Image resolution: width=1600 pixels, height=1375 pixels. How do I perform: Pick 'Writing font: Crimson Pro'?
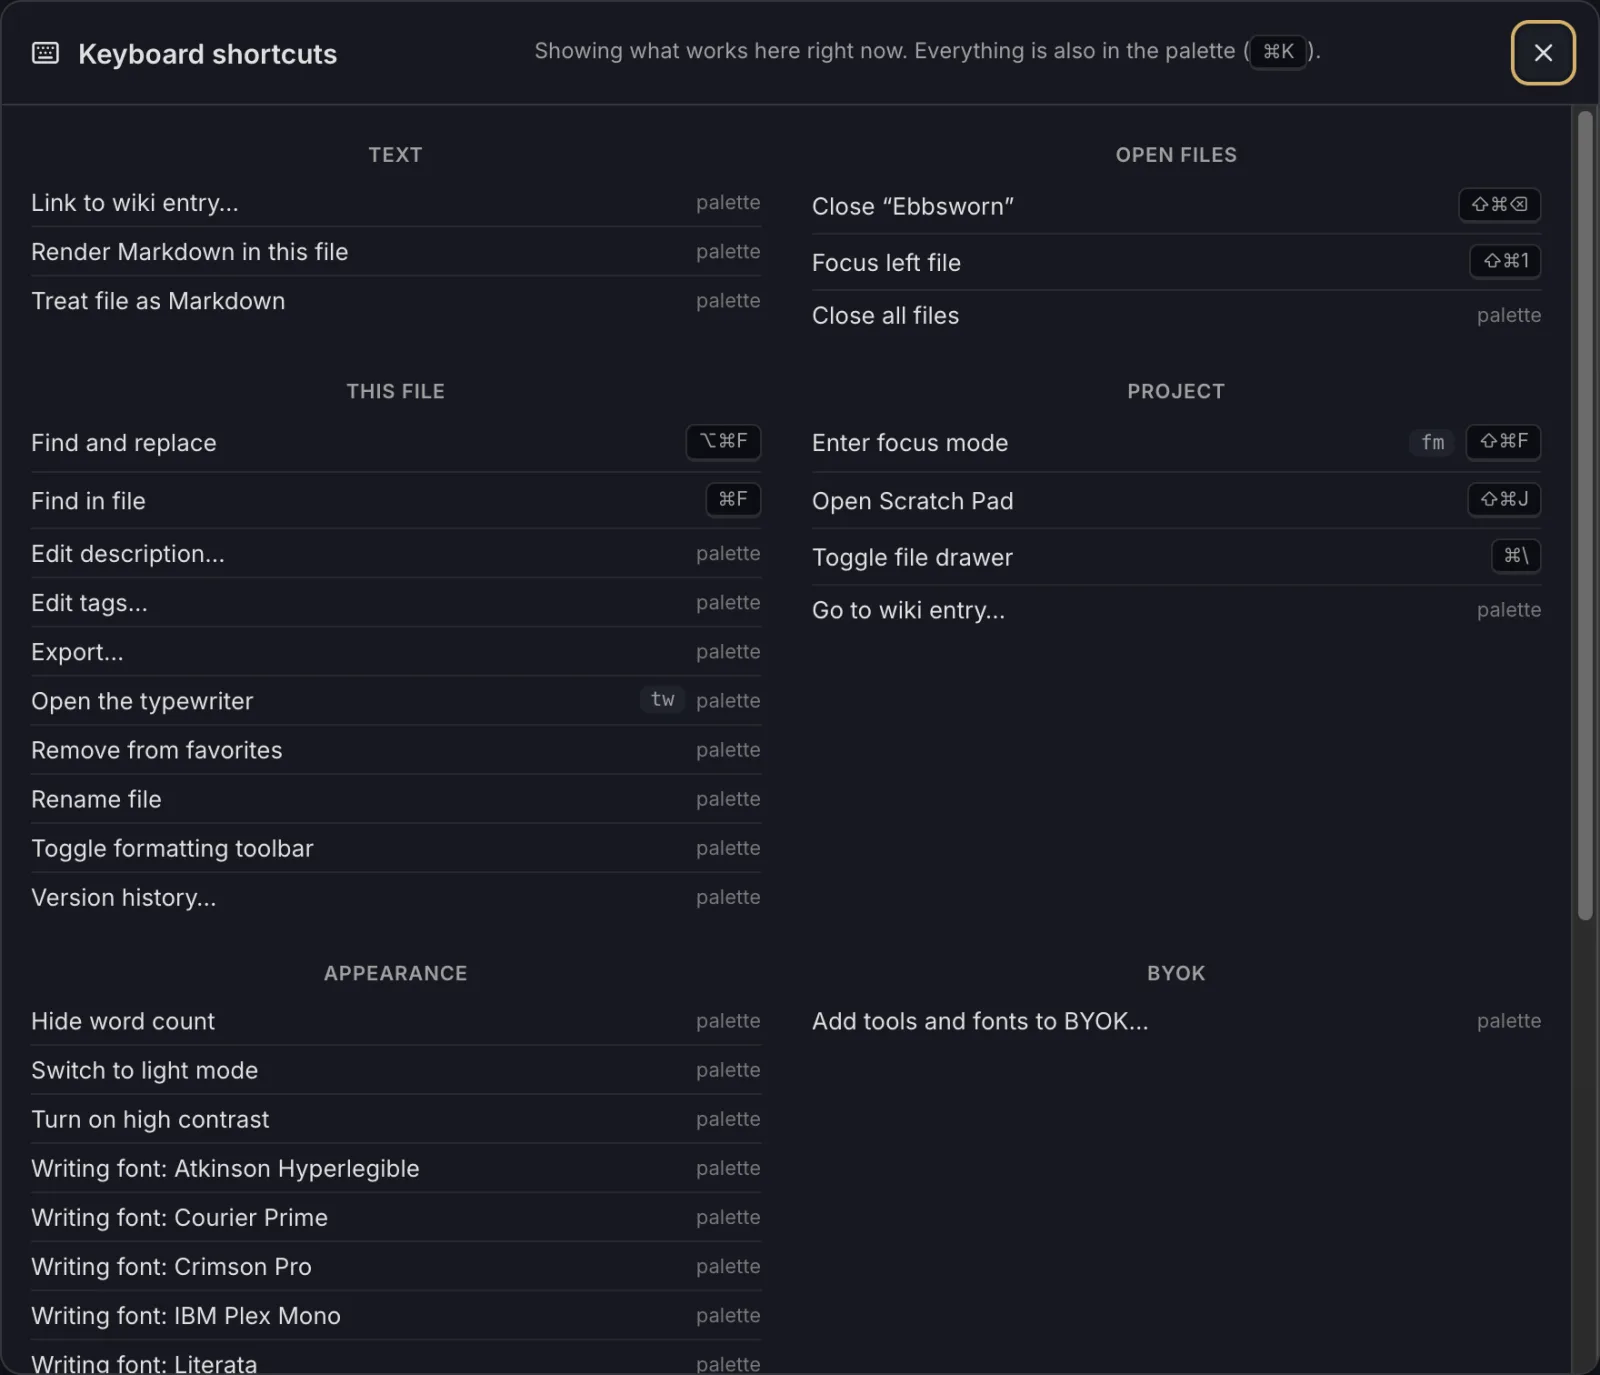pyautogui.click(x=396, y=1266)
